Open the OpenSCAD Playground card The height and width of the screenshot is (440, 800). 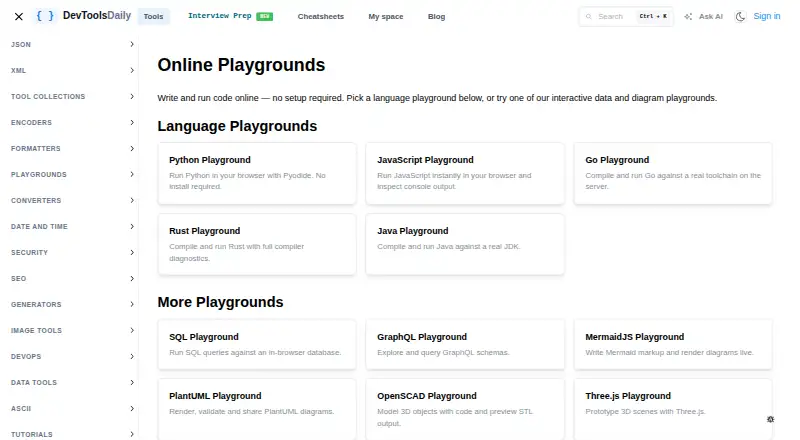pos(465,409)
